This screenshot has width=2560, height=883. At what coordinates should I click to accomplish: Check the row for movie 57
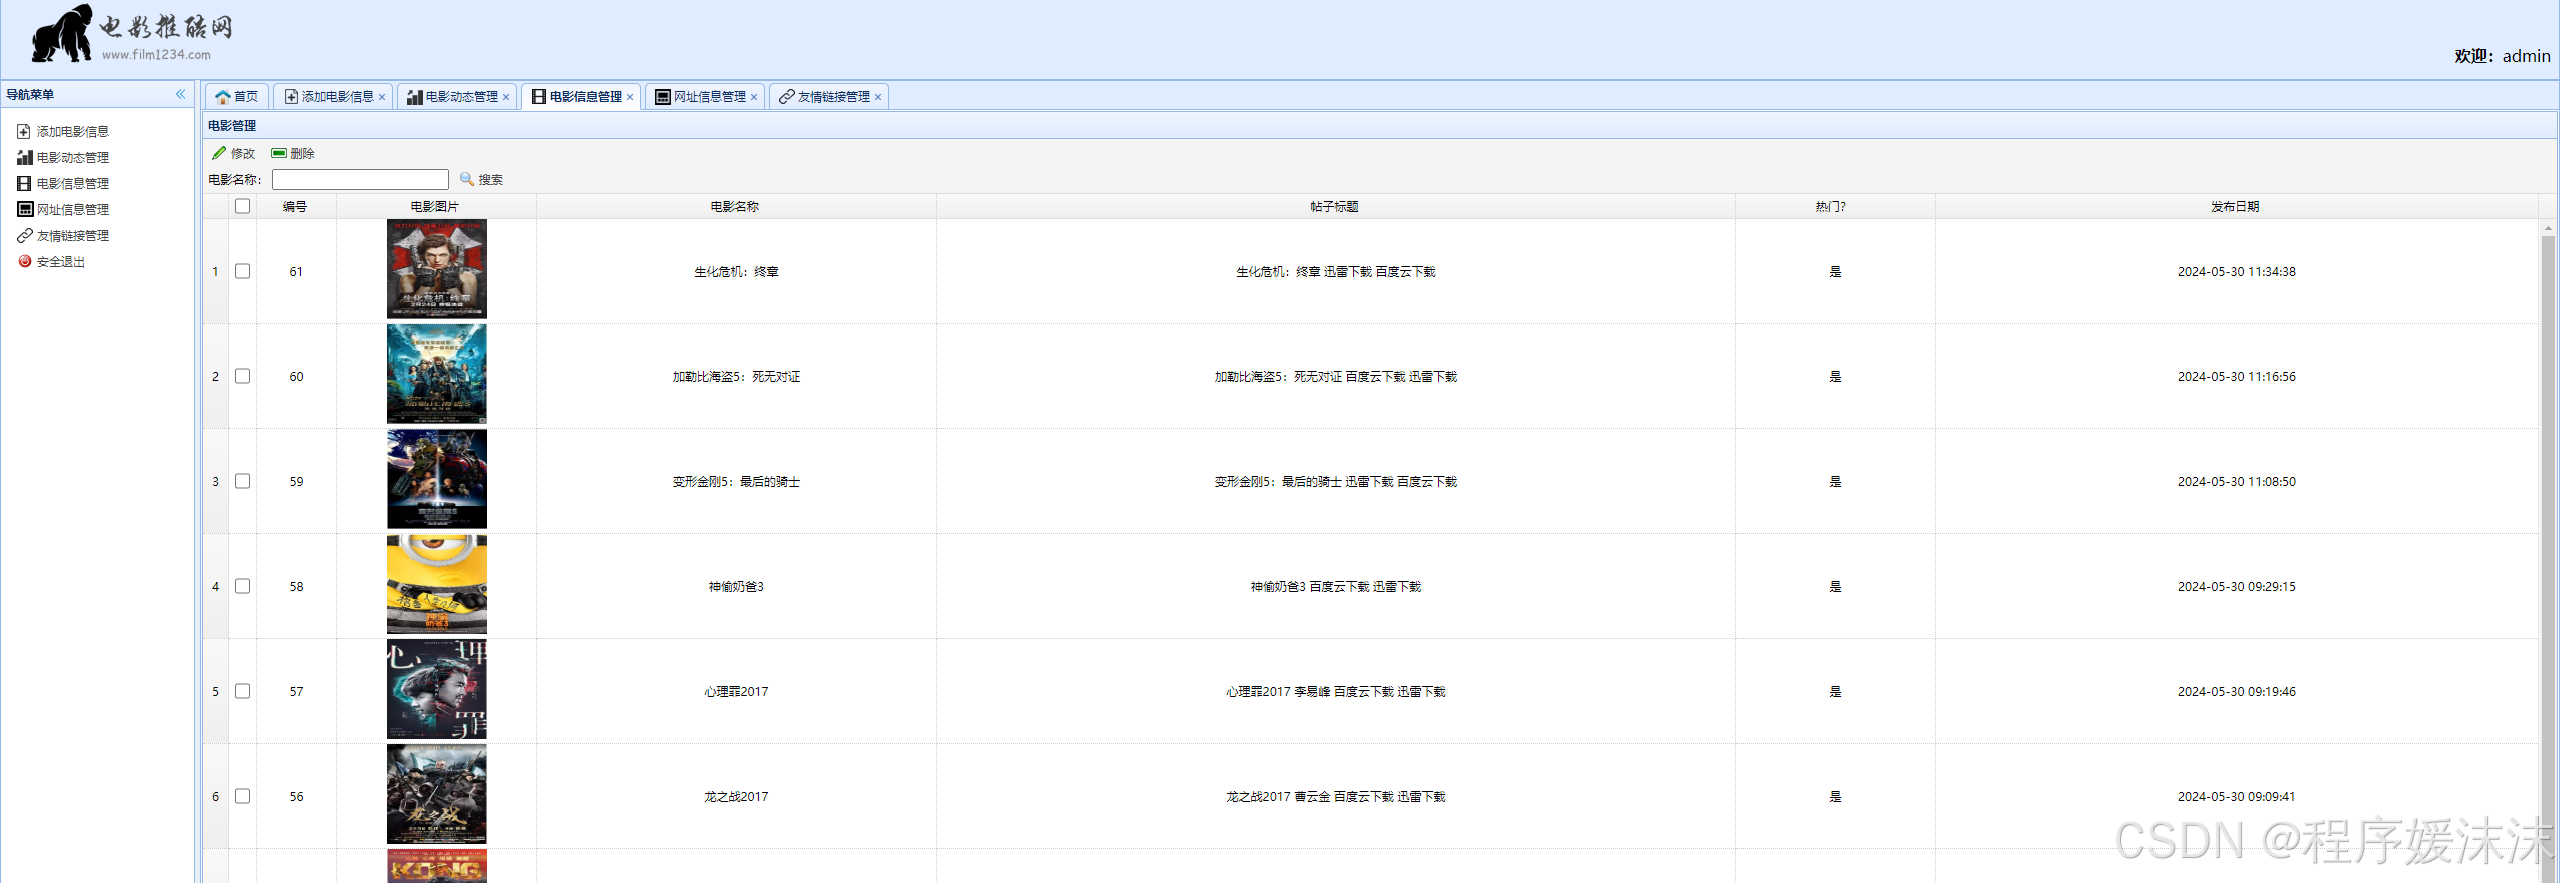click(x=242, y=691)
